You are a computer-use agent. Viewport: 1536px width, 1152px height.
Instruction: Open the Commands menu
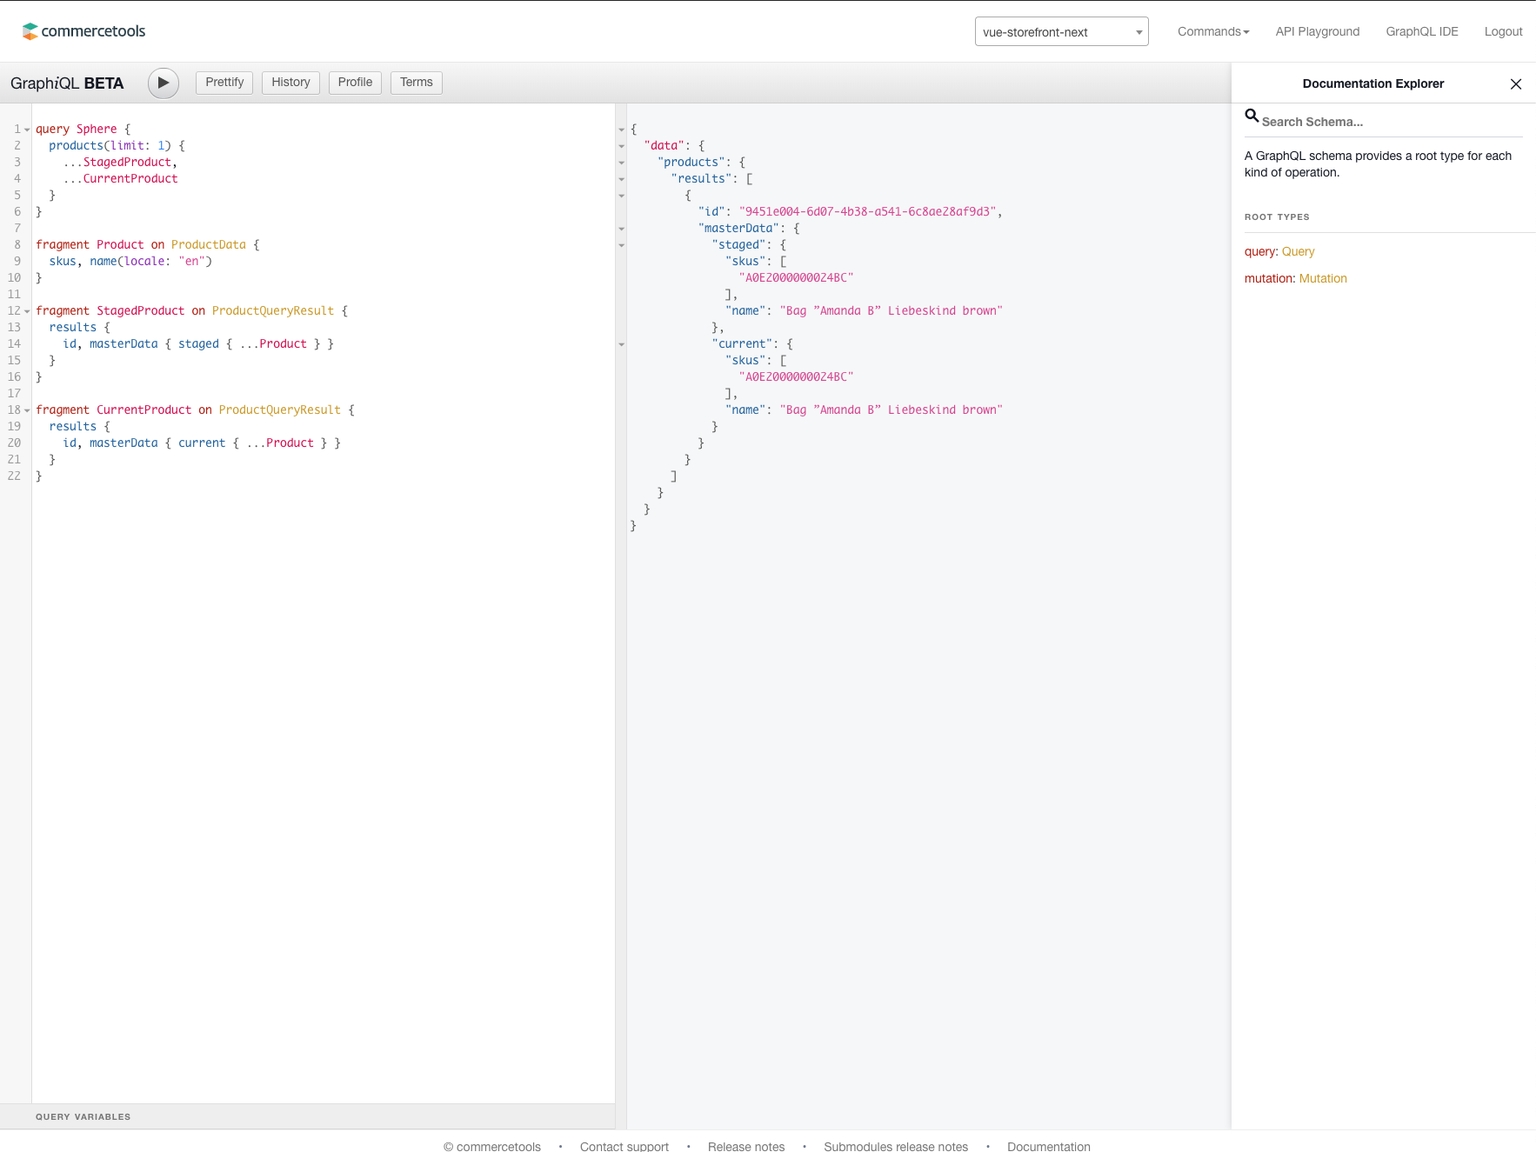coord(1213,32)
